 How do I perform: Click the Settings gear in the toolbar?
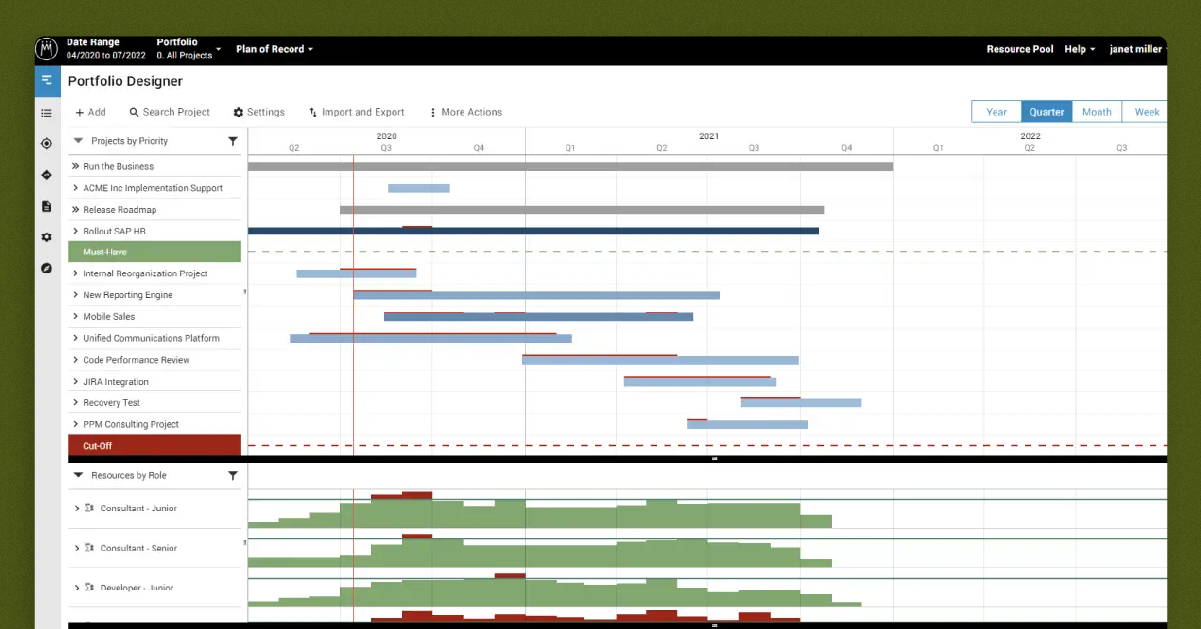259,112
